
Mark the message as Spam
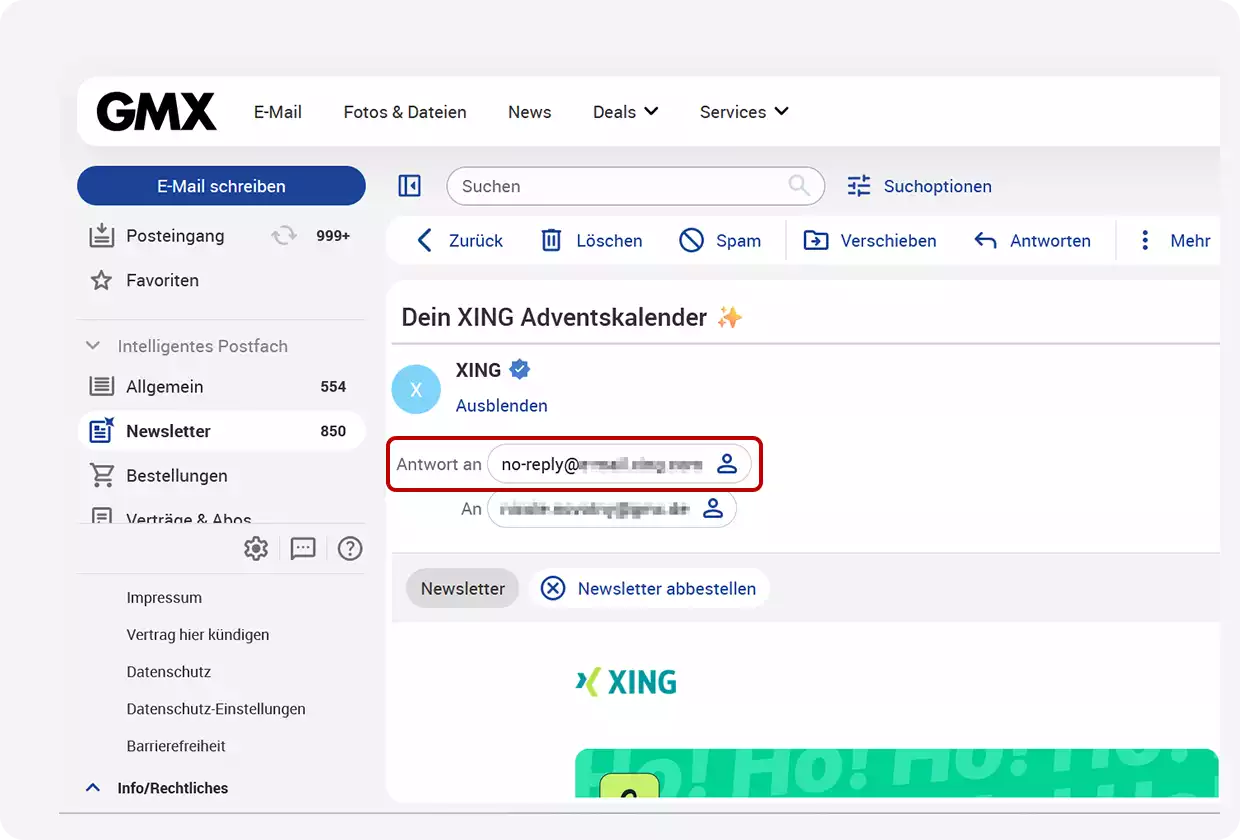(691, 240)
